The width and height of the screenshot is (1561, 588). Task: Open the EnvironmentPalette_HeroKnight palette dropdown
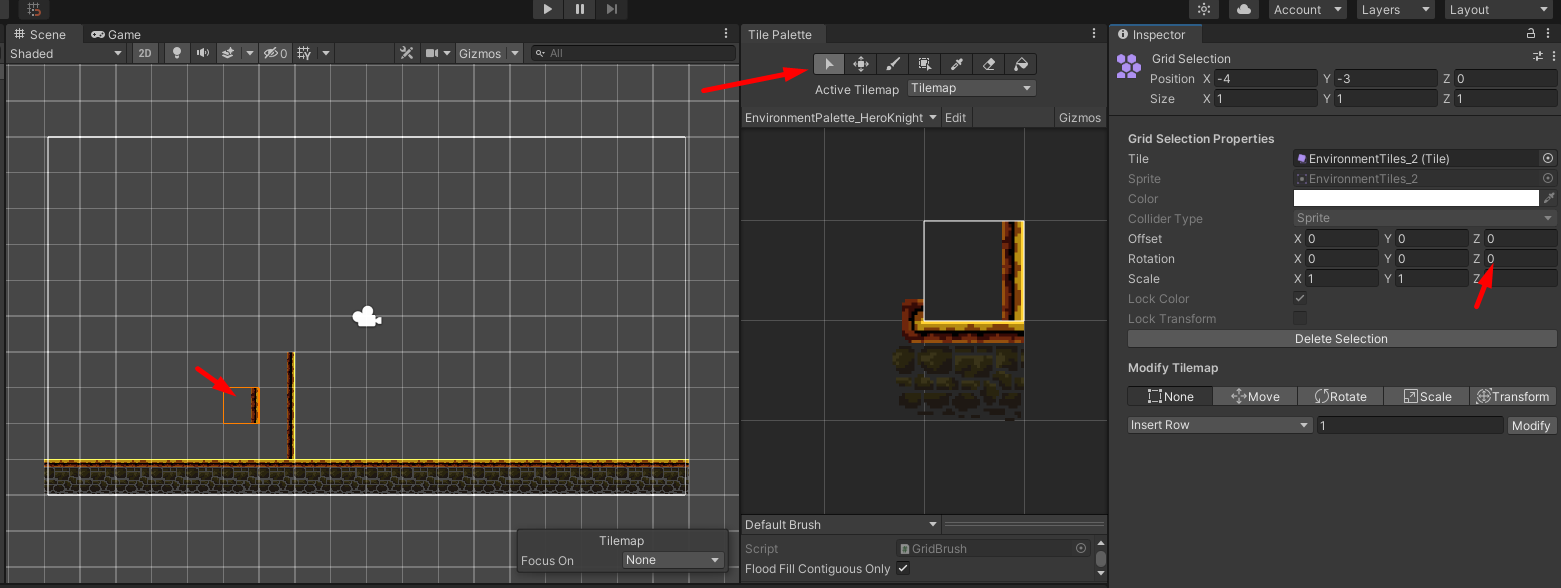tap(838, 117)
